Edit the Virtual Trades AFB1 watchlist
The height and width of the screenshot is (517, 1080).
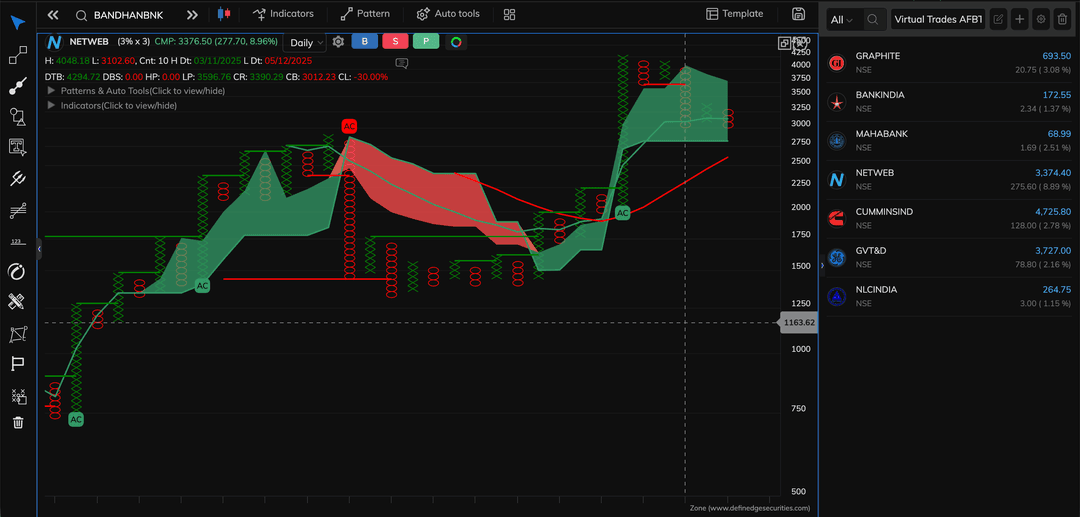pos(998,19)
